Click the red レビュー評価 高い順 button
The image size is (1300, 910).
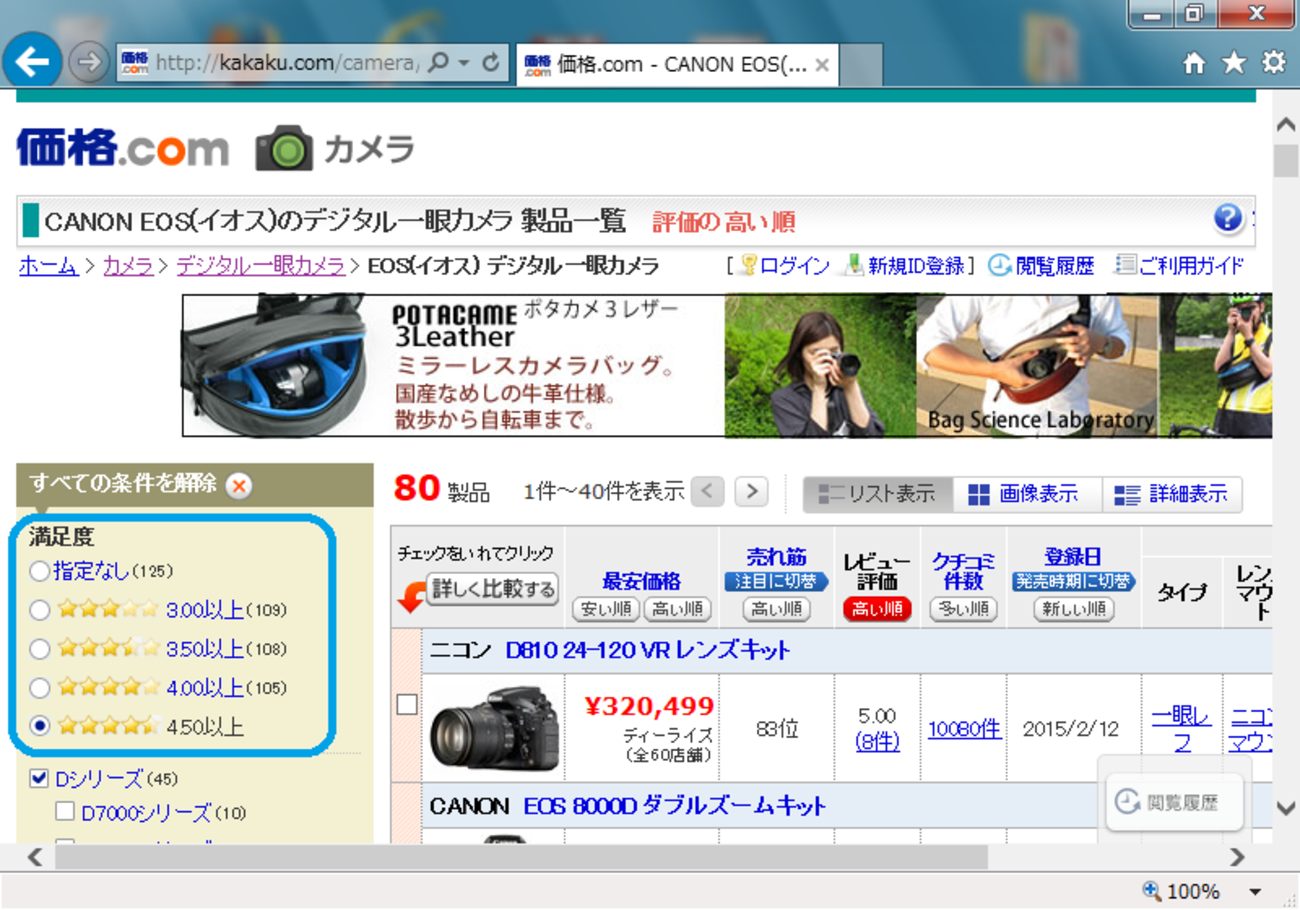[877, 608]
